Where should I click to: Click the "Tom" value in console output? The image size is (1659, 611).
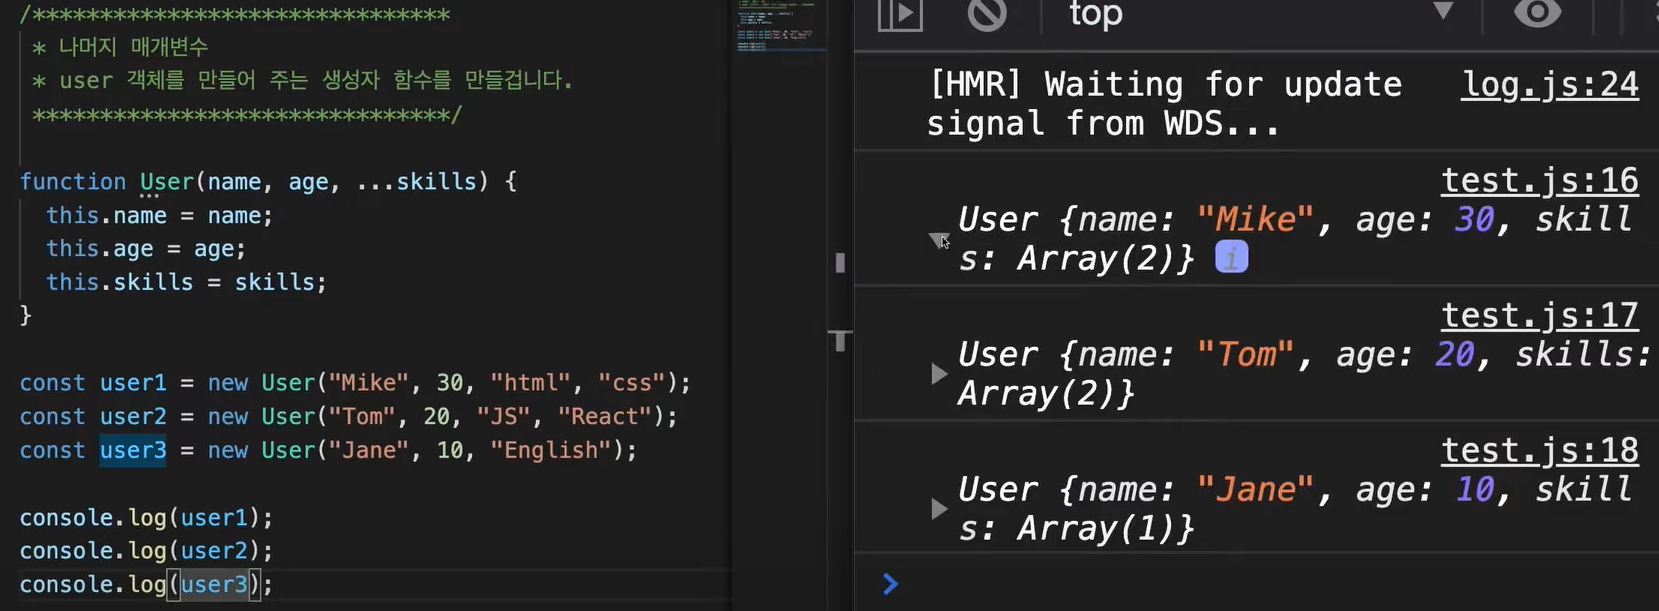[x=1246, y=355]
